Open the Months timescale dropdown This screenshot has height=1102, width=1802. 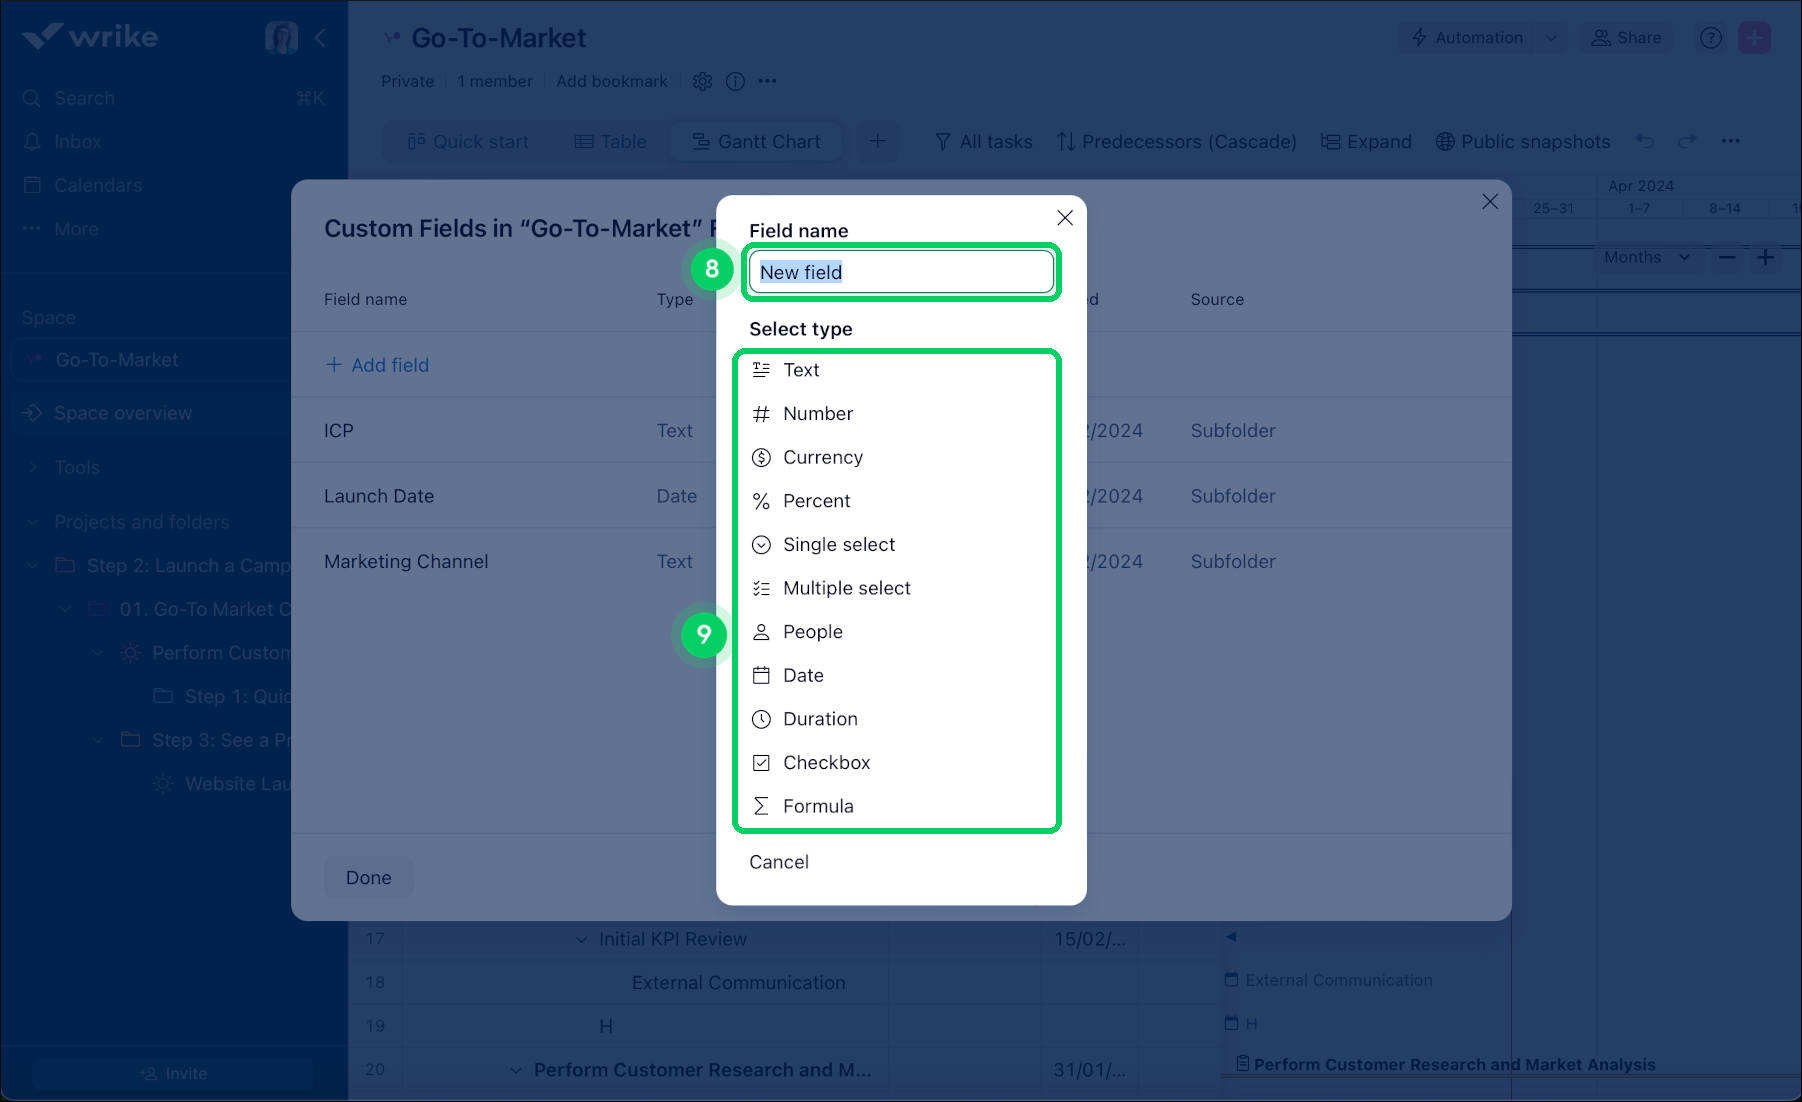click(x=1646, y=257)
